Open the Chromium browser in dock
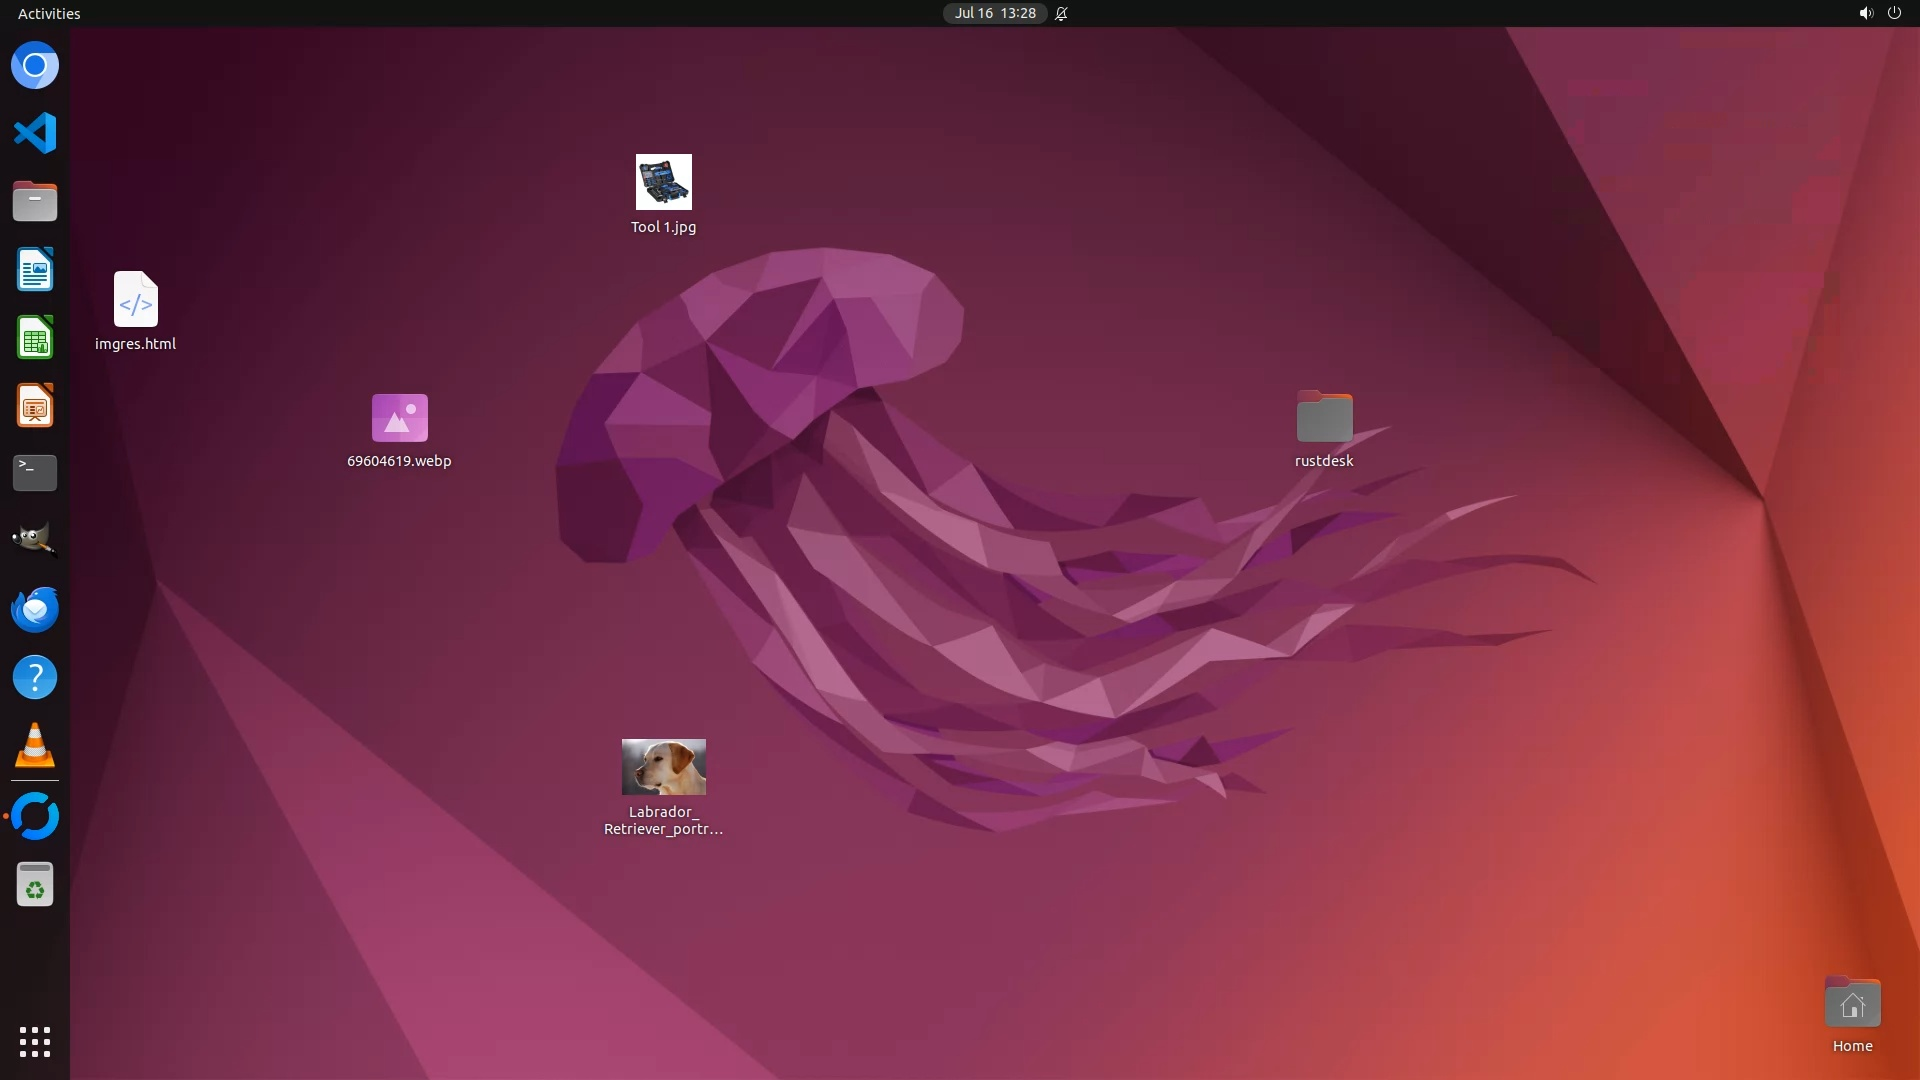Screen dimensions: 1920x1080 35,66
